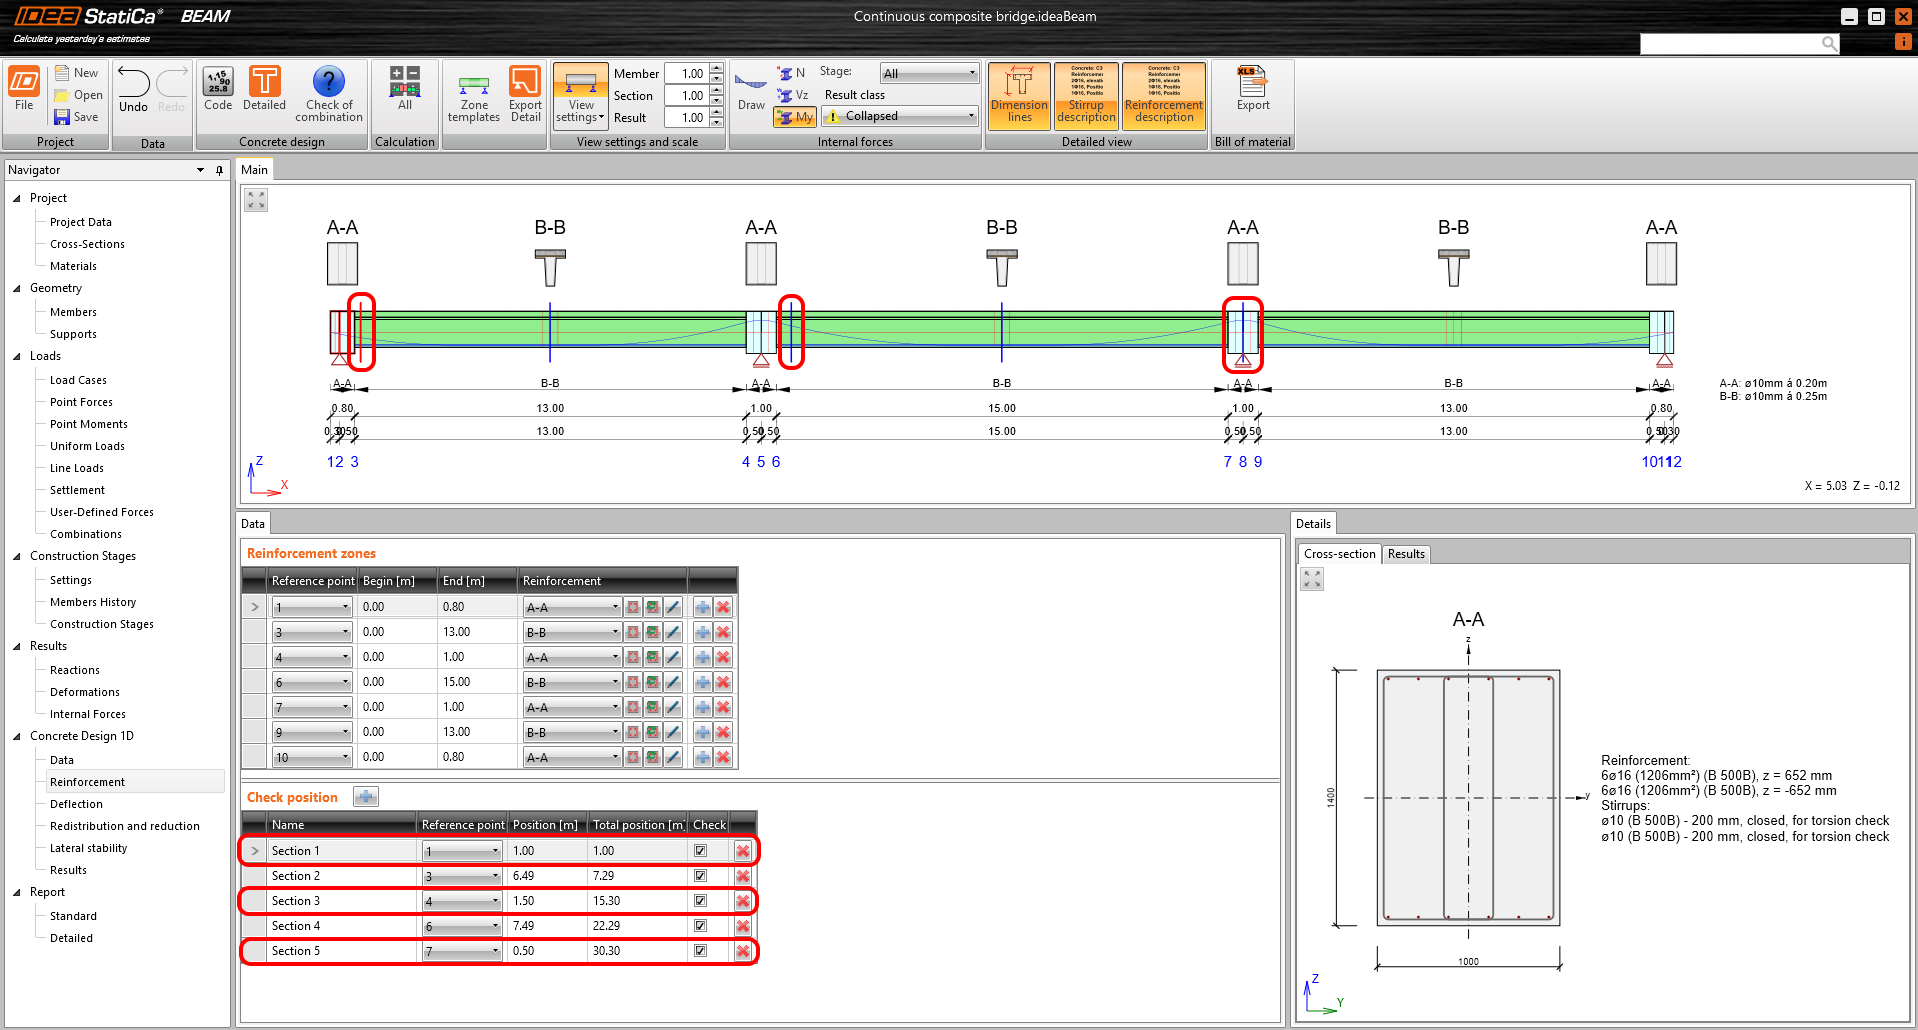The height and width of the screenshot is (1030, 1918).
Task: Click the Detailed concrete design icon
Action: (x=264, y=89)
